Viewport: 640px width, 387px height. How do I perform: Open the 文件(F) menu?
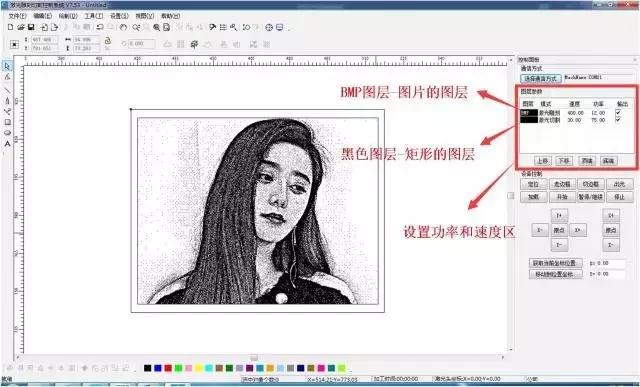(18, 16)
